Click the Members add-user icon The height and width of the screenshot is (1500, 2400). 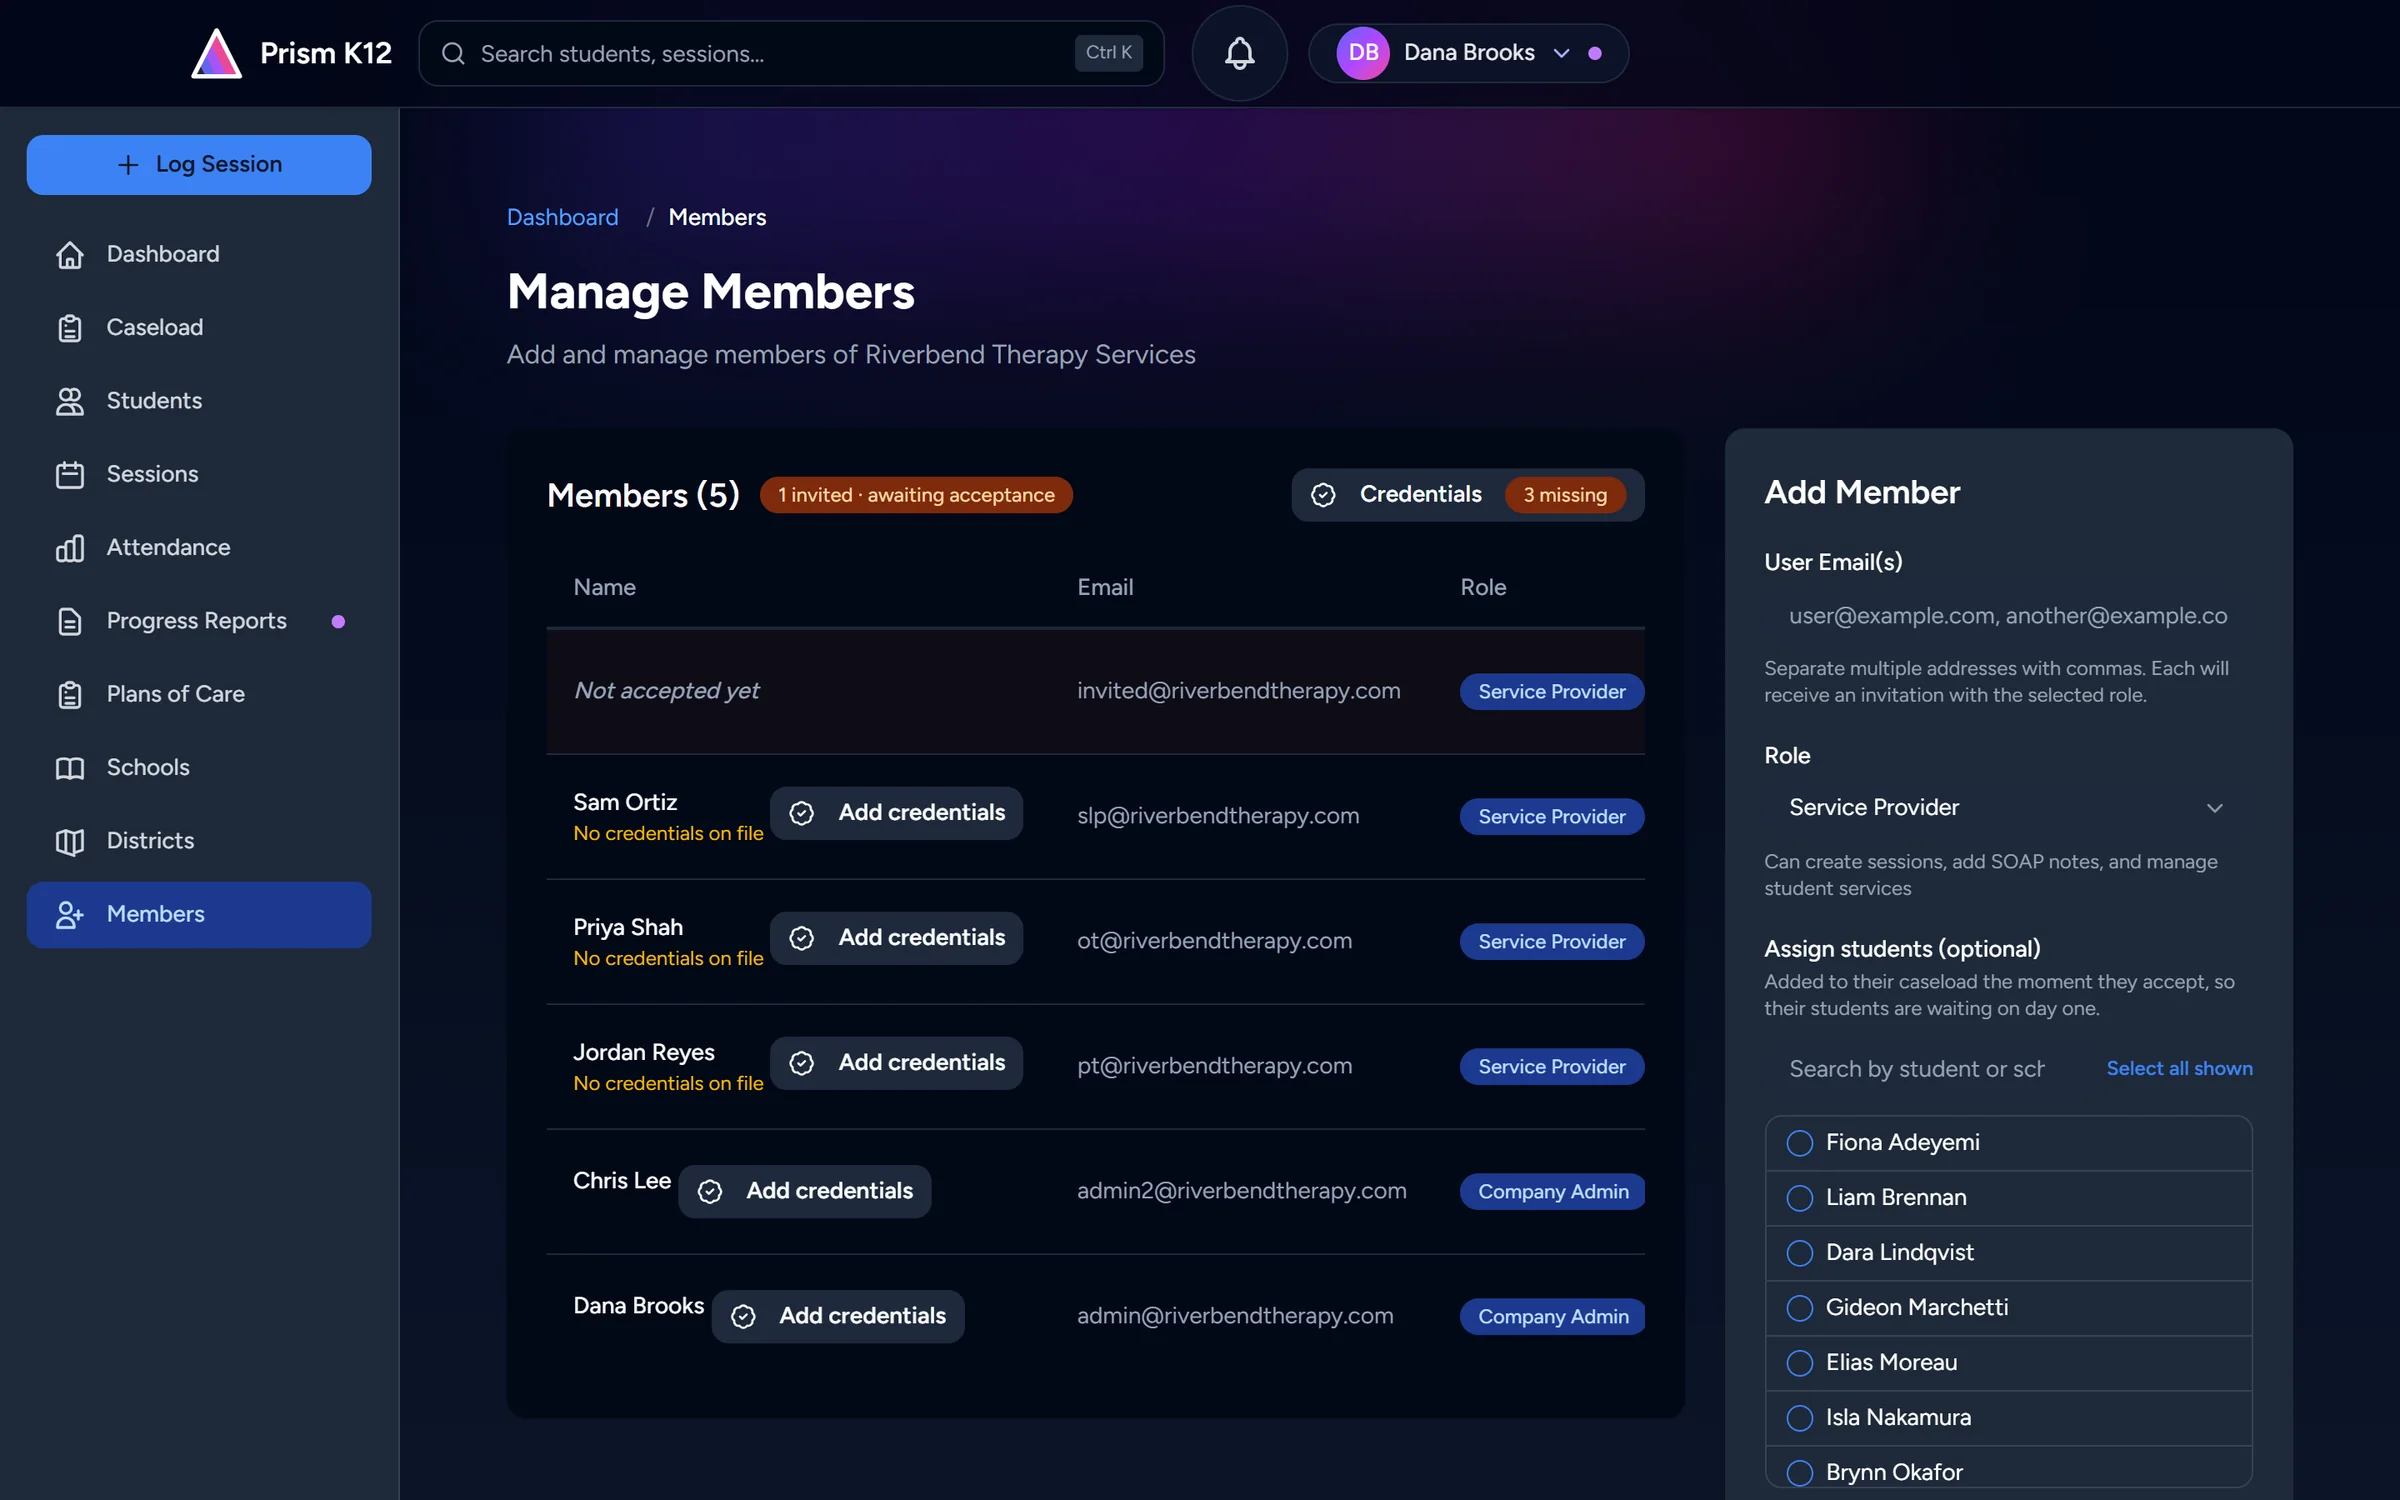[70, 914]
